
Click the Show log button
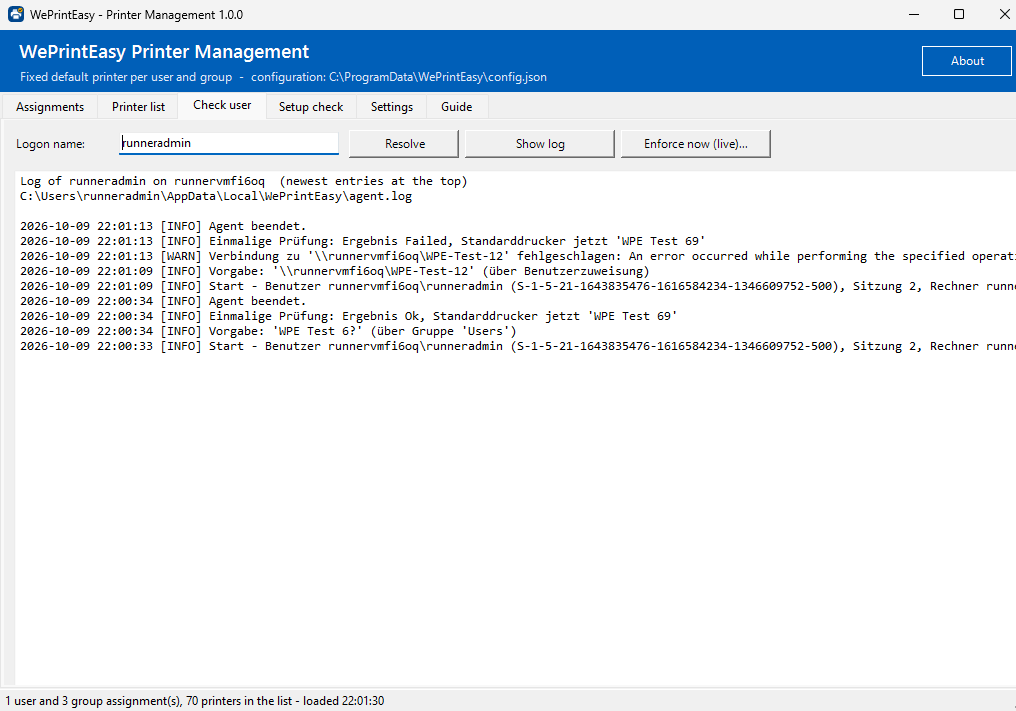(x=540, y=144)
